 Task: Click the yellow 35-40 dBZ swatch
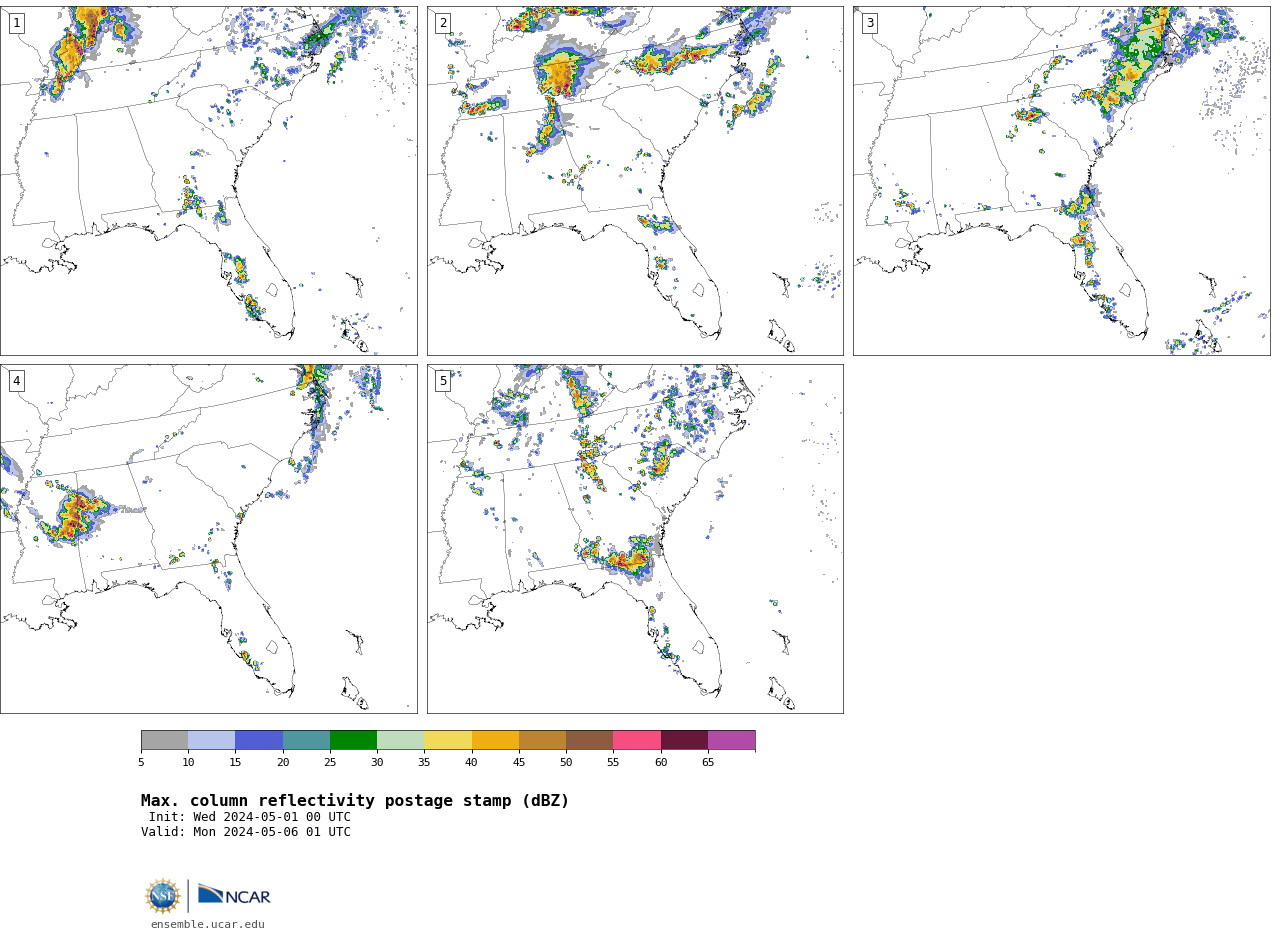click(x=448, y=740)
